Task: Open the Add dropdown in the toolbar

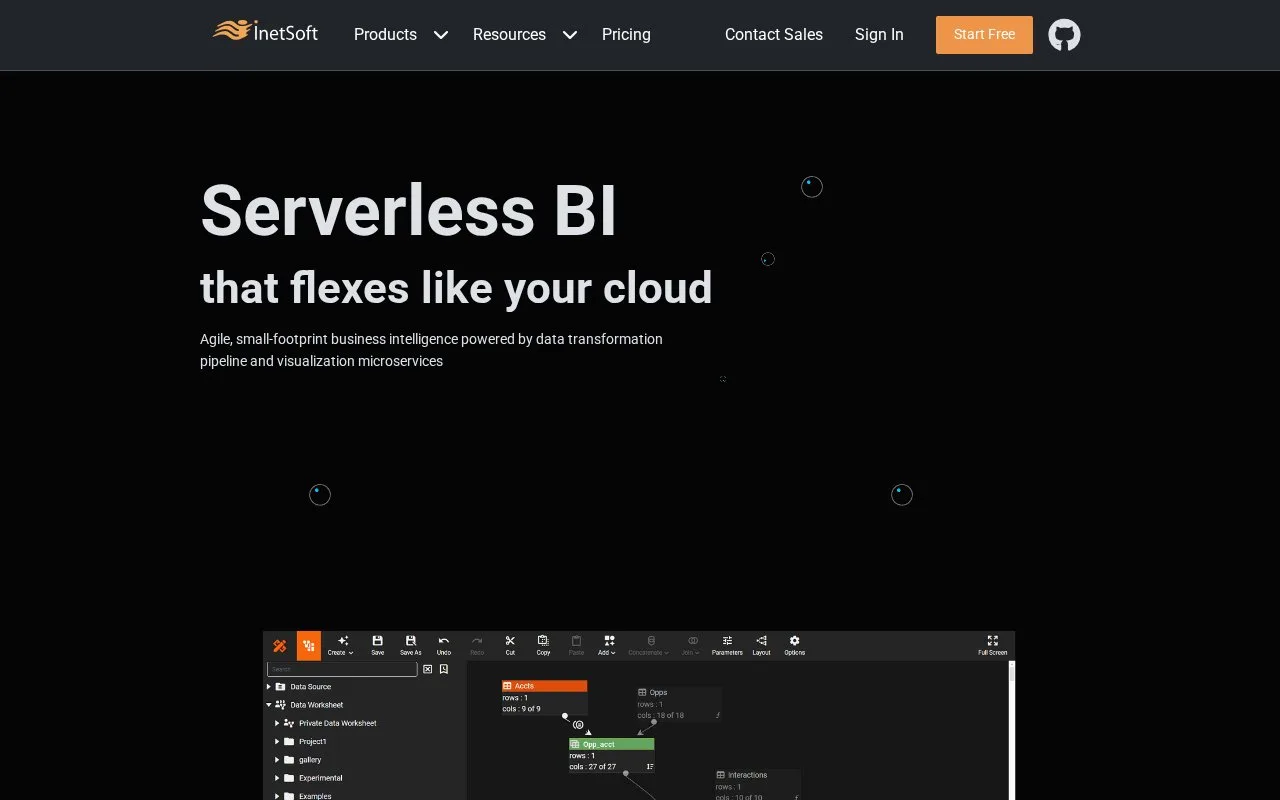Action: point(608,645)
